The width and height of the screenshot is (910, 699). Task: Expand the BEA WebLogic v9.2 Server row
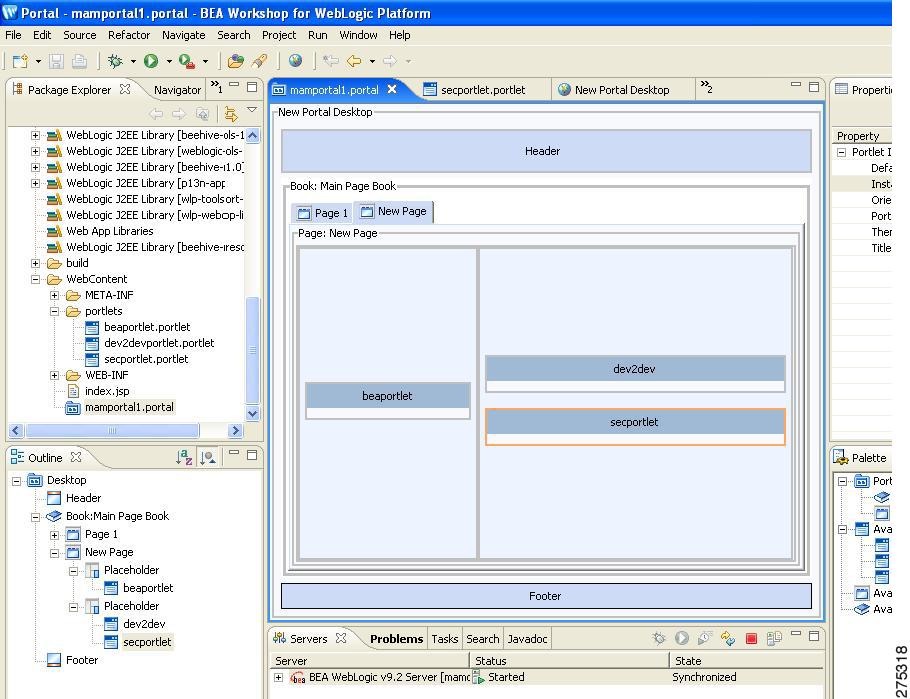click(x=279, y=677)
